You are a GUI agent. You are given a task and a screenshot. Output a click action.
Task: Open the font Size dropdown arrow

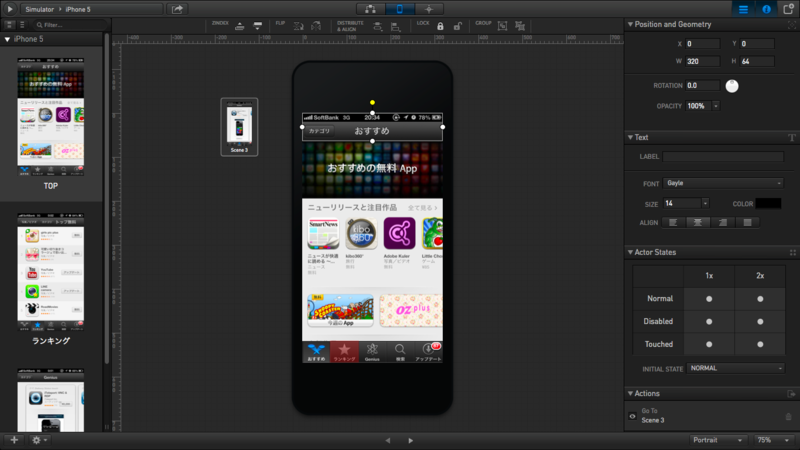(x=705, y=204)
